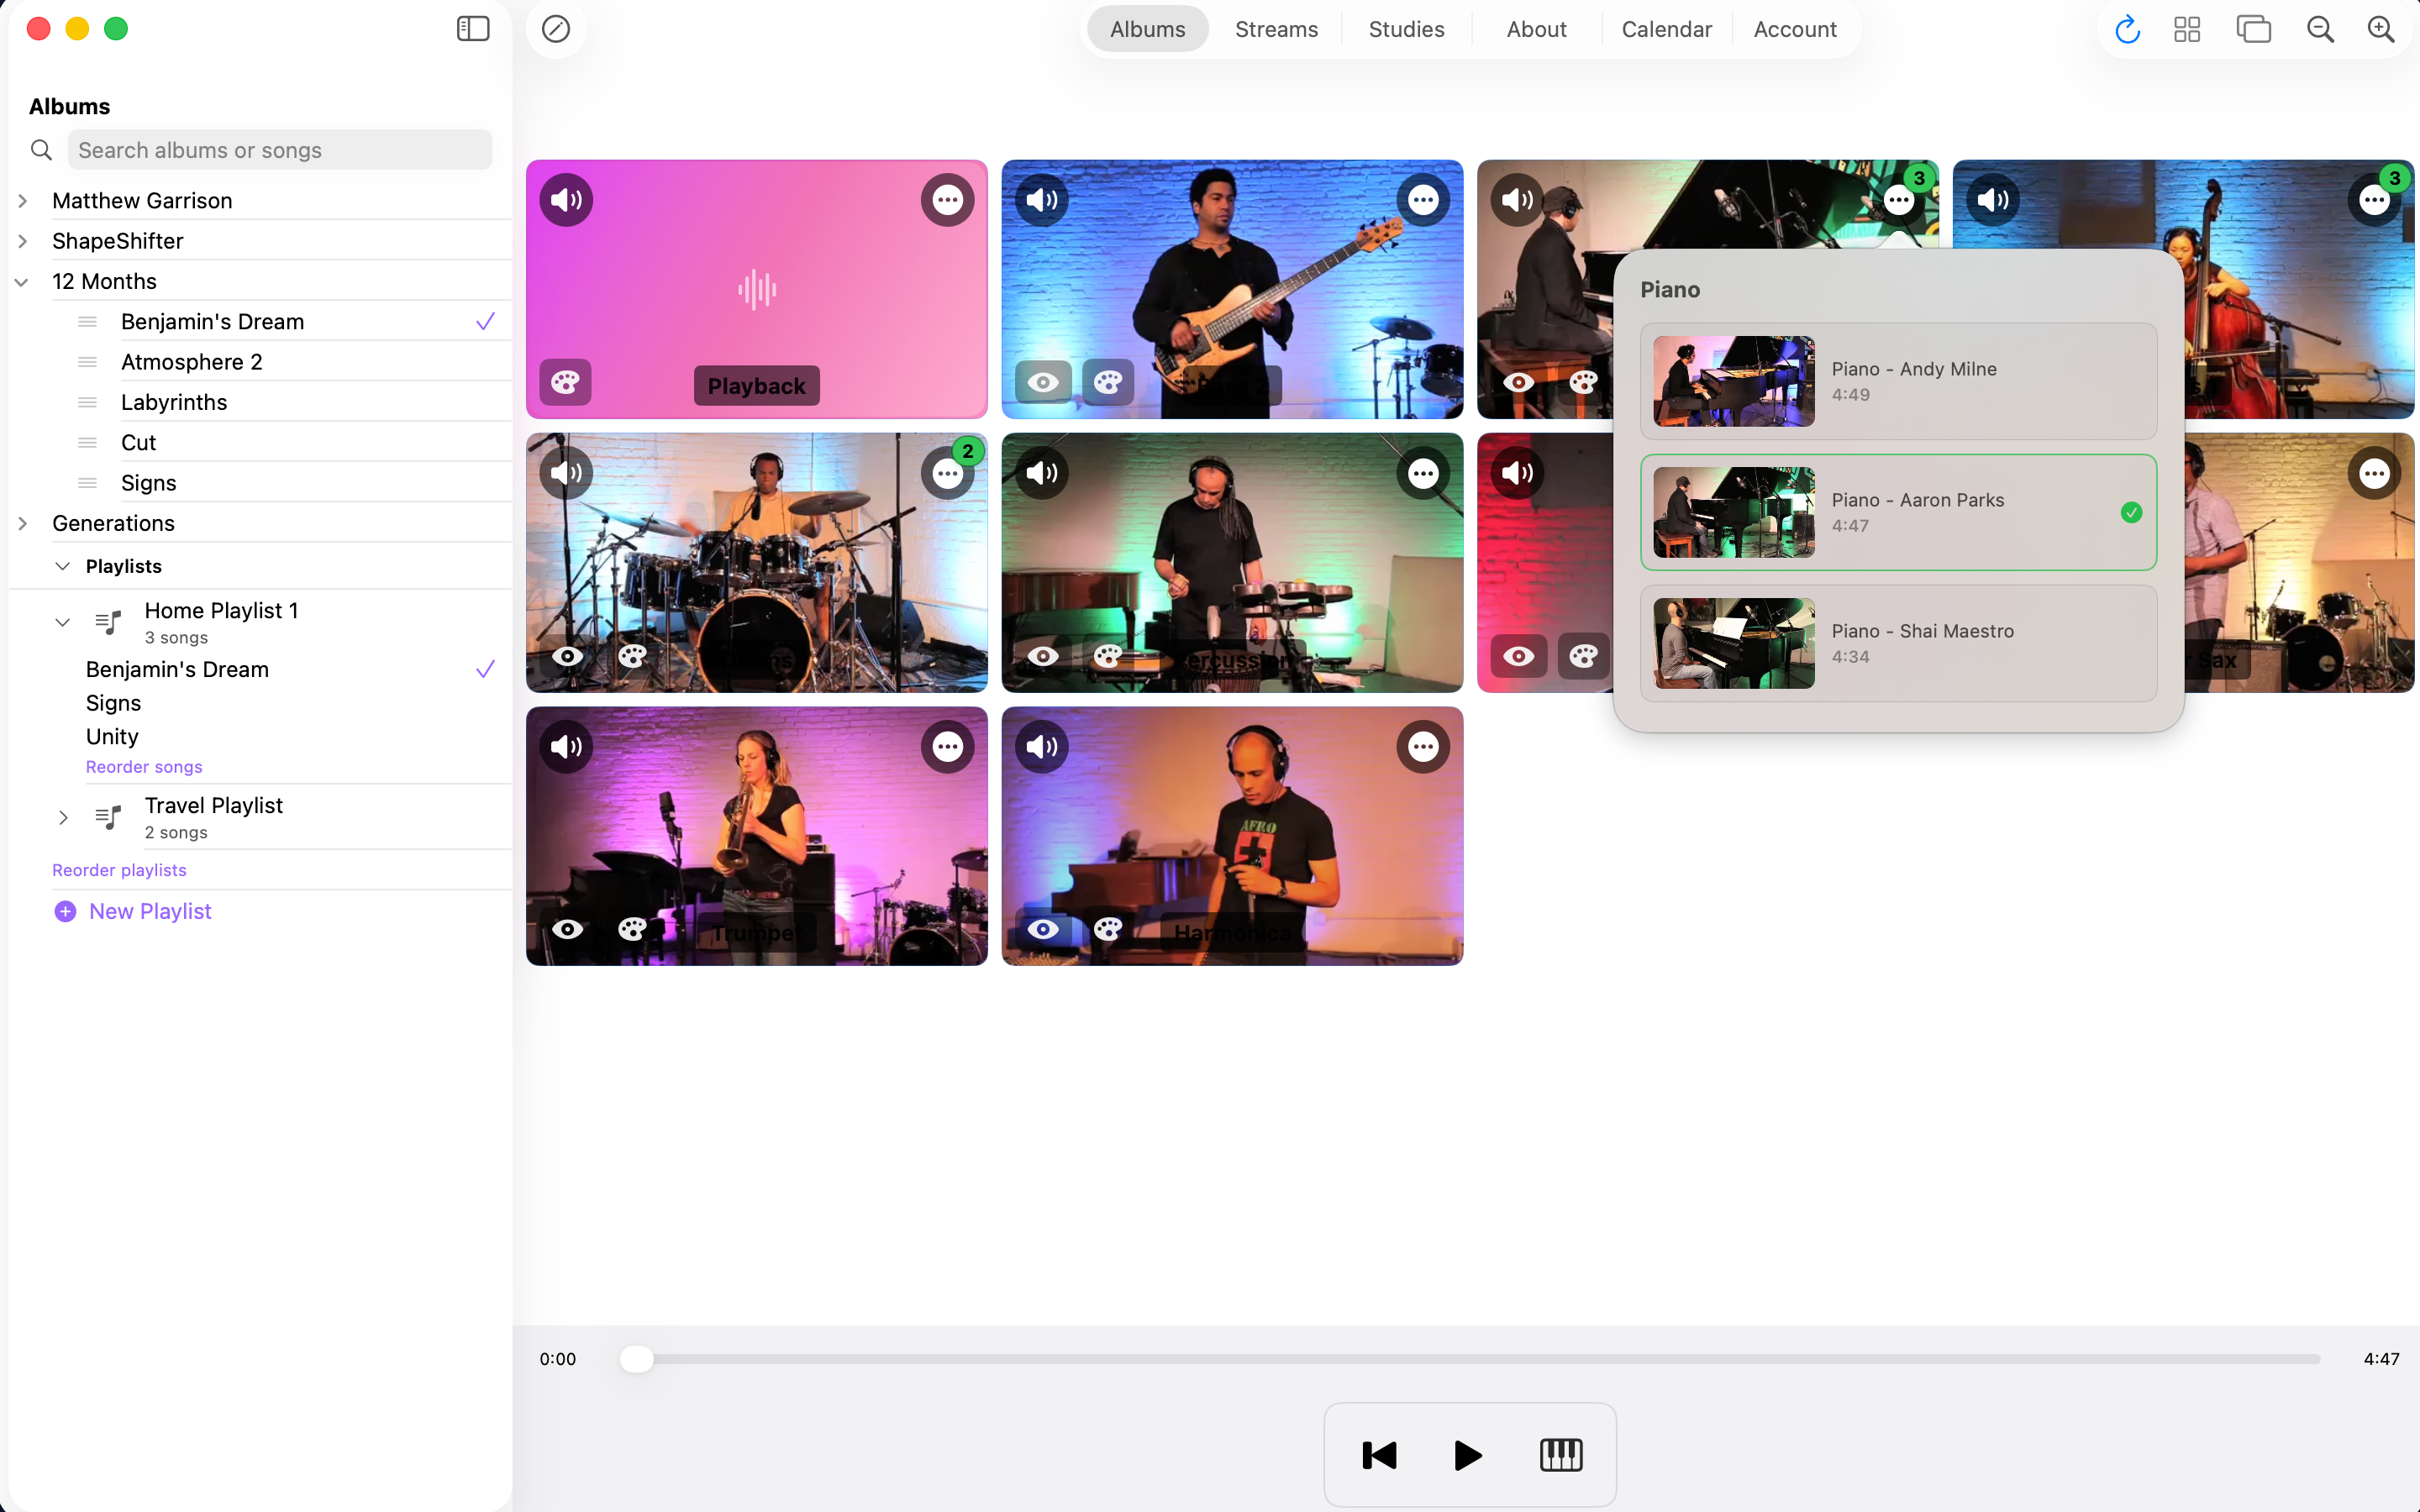Open palette icon on harmonica tile

(1108, 929)
